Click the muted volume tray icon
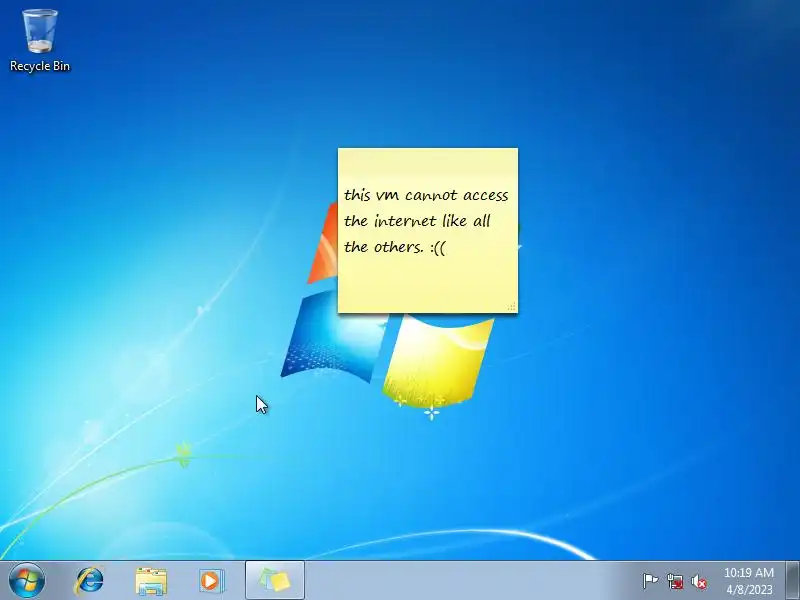The height and width of the screenshot is (600, 800). [x=699, y=581]
